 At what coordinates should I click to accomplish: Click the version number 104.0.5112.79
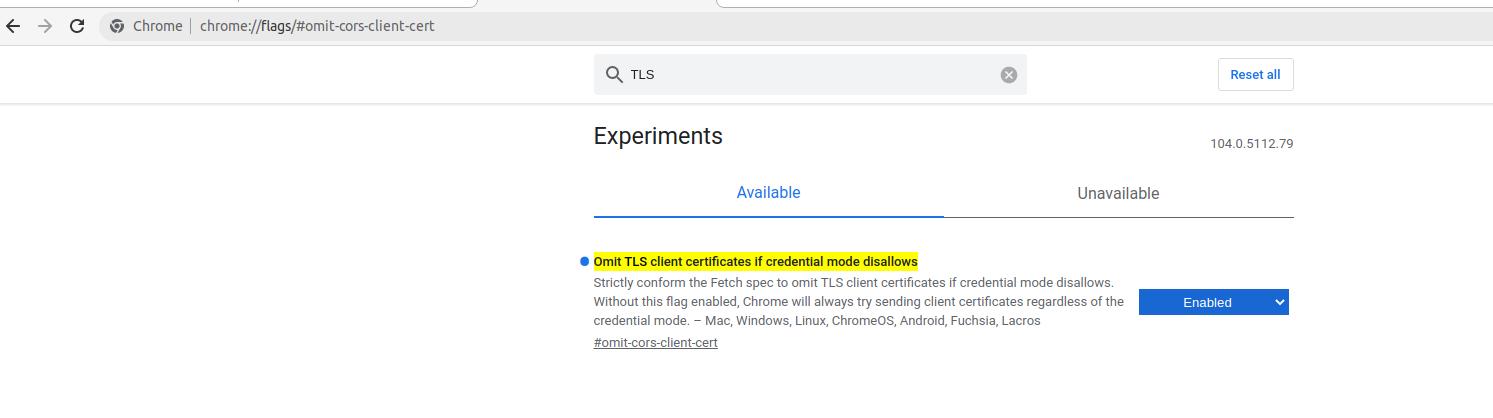tap(1251, 144)
